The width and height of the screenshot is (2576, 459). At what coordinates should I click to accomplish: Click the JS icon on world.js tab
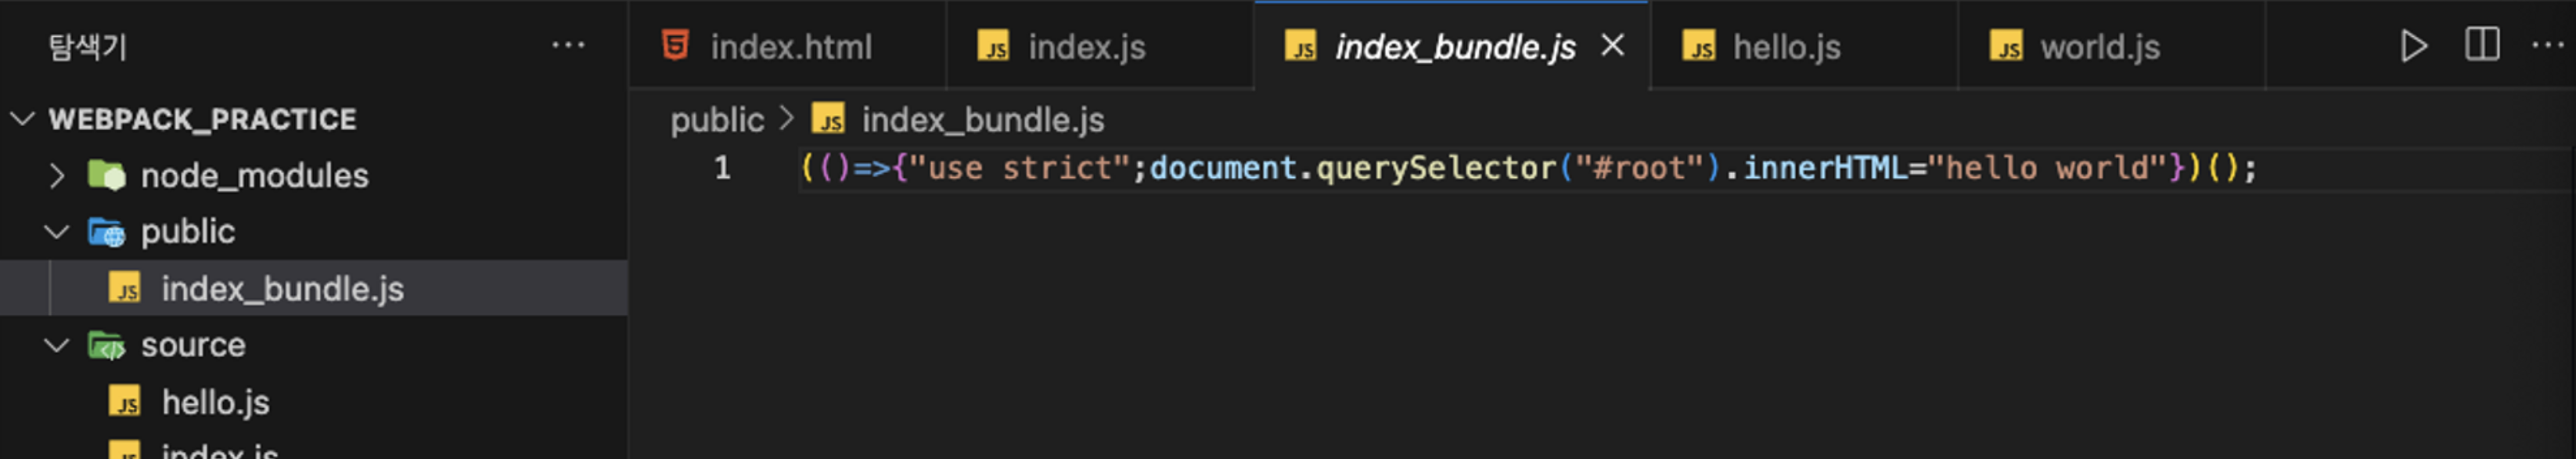click(x=2005, y=46)
